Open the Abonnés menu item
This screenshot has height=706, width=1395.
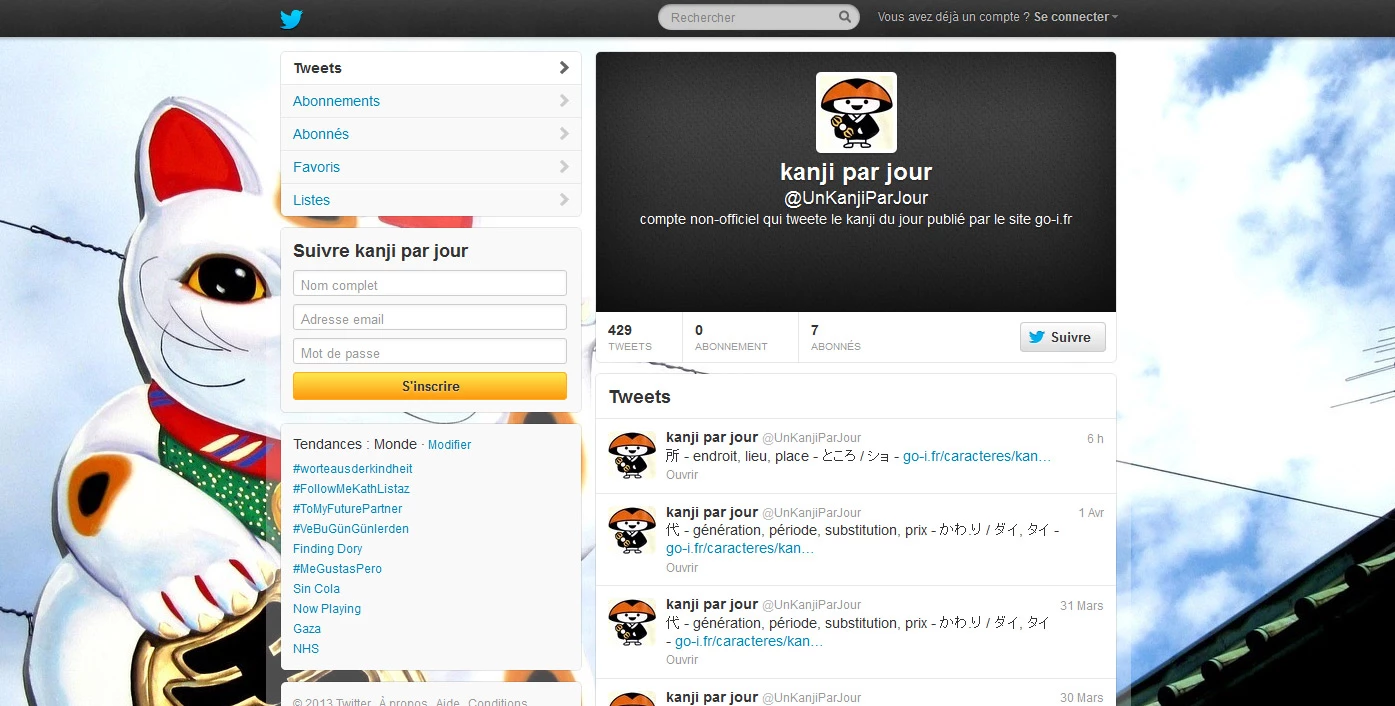(x=321, y=134)
